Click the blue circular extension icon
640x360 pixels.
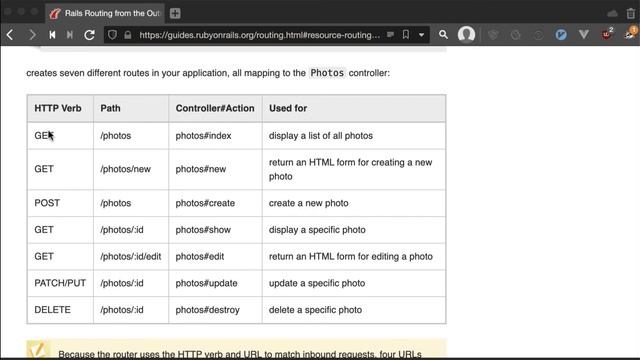[x=561, y=35]
